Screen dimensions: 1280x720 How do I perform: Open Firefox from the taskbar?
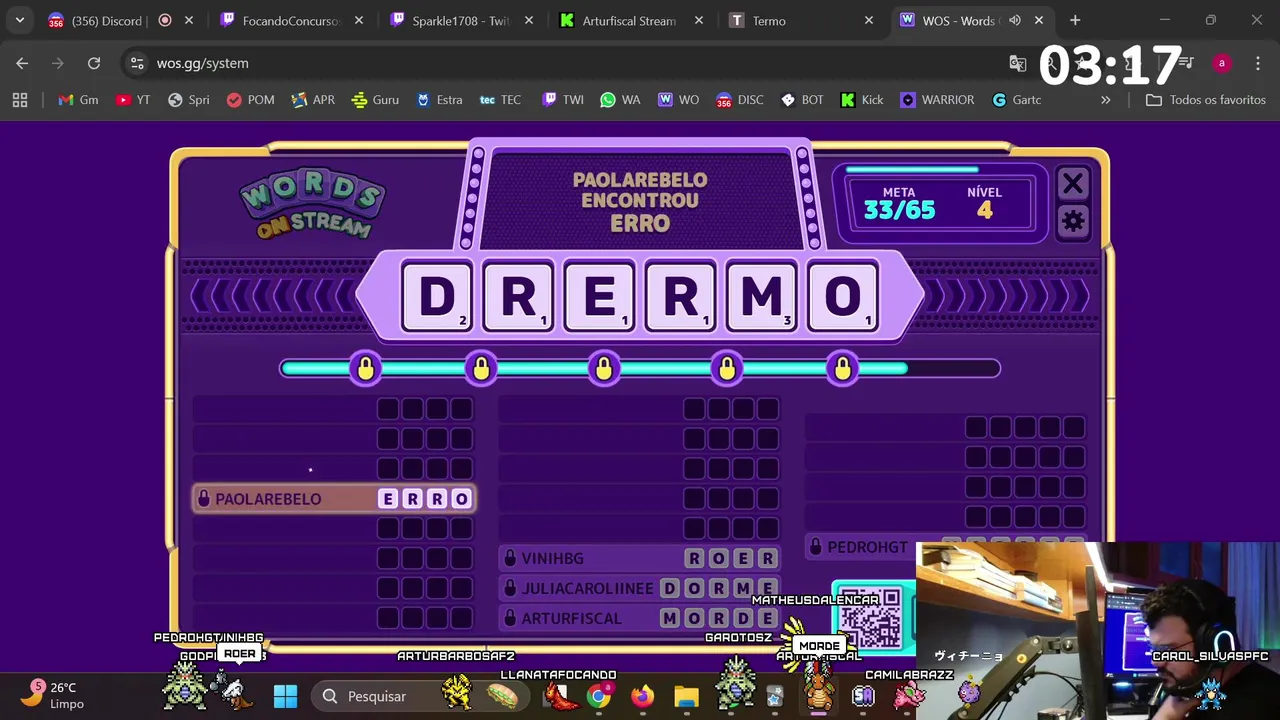[x=642, y=696]
